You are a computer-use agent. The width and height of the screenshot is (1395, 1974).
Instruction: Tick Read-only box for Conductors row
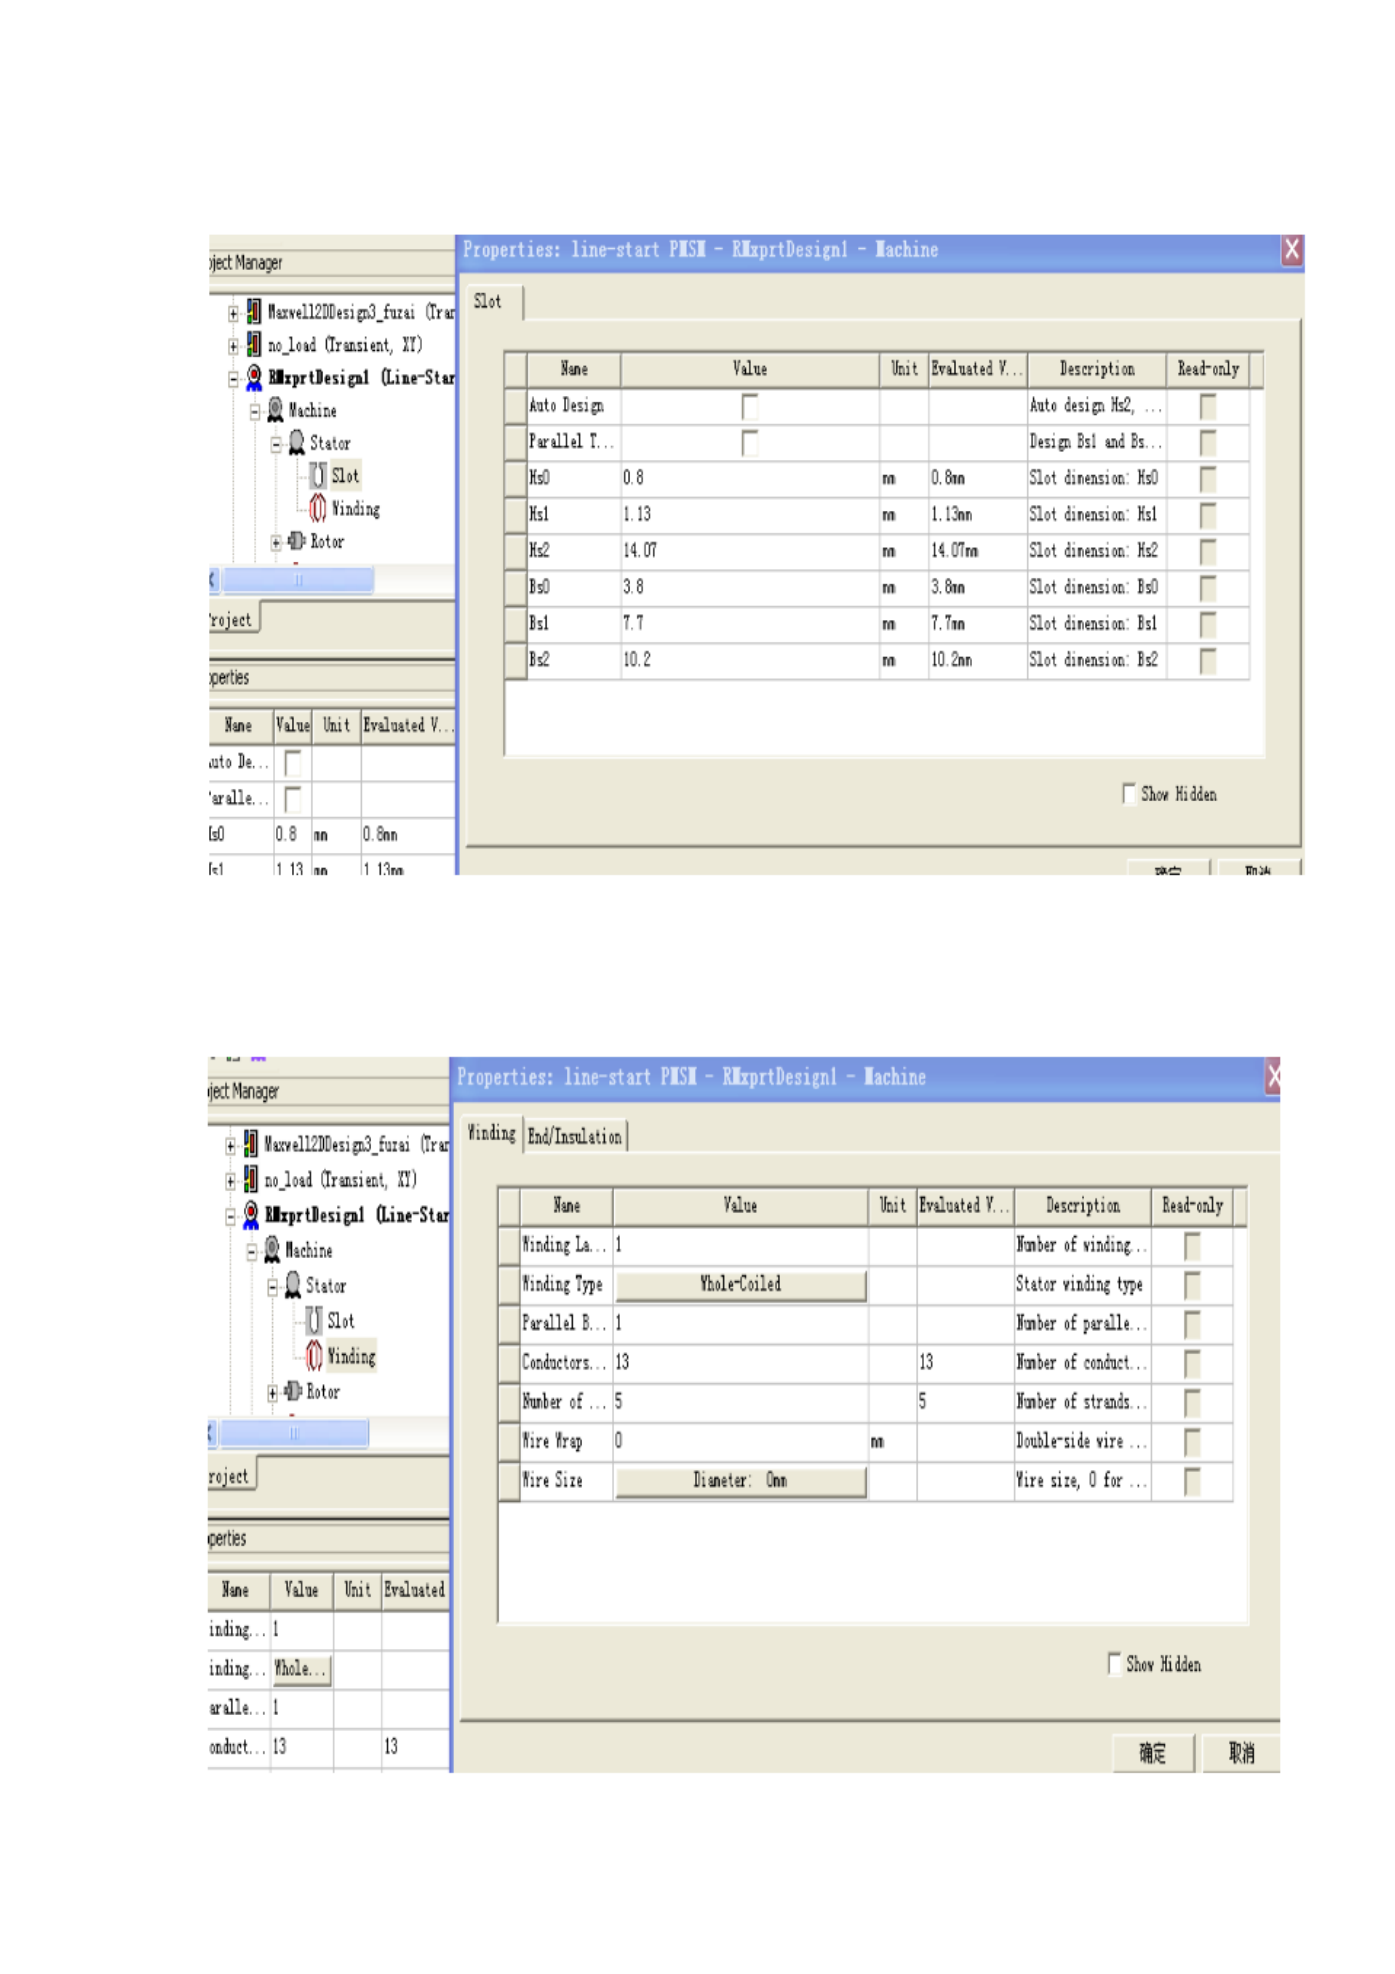[x=1192, y=1363]
